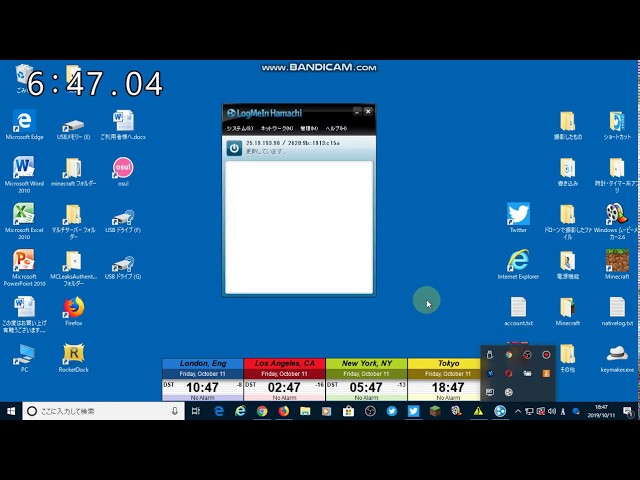This screenshot has width=640, height=480.
Task: Select the keymaker.exe file
Action: tap(617, 358)
